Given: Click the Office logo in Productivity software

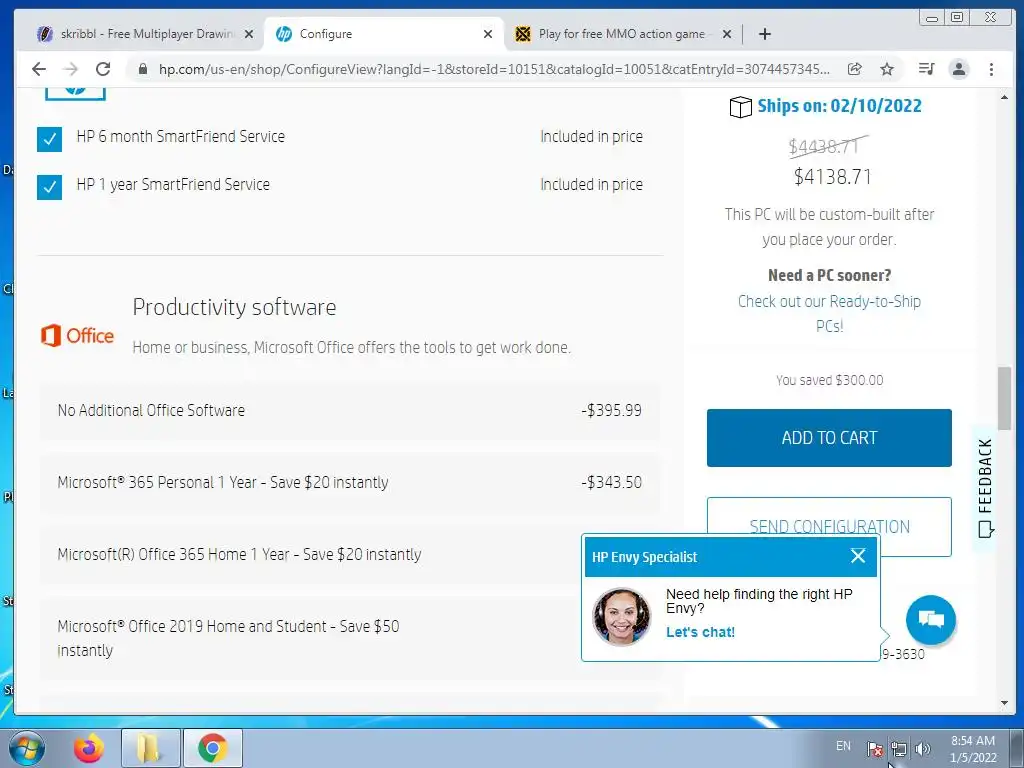Looking at the screenshot, I should pos(77,336).
